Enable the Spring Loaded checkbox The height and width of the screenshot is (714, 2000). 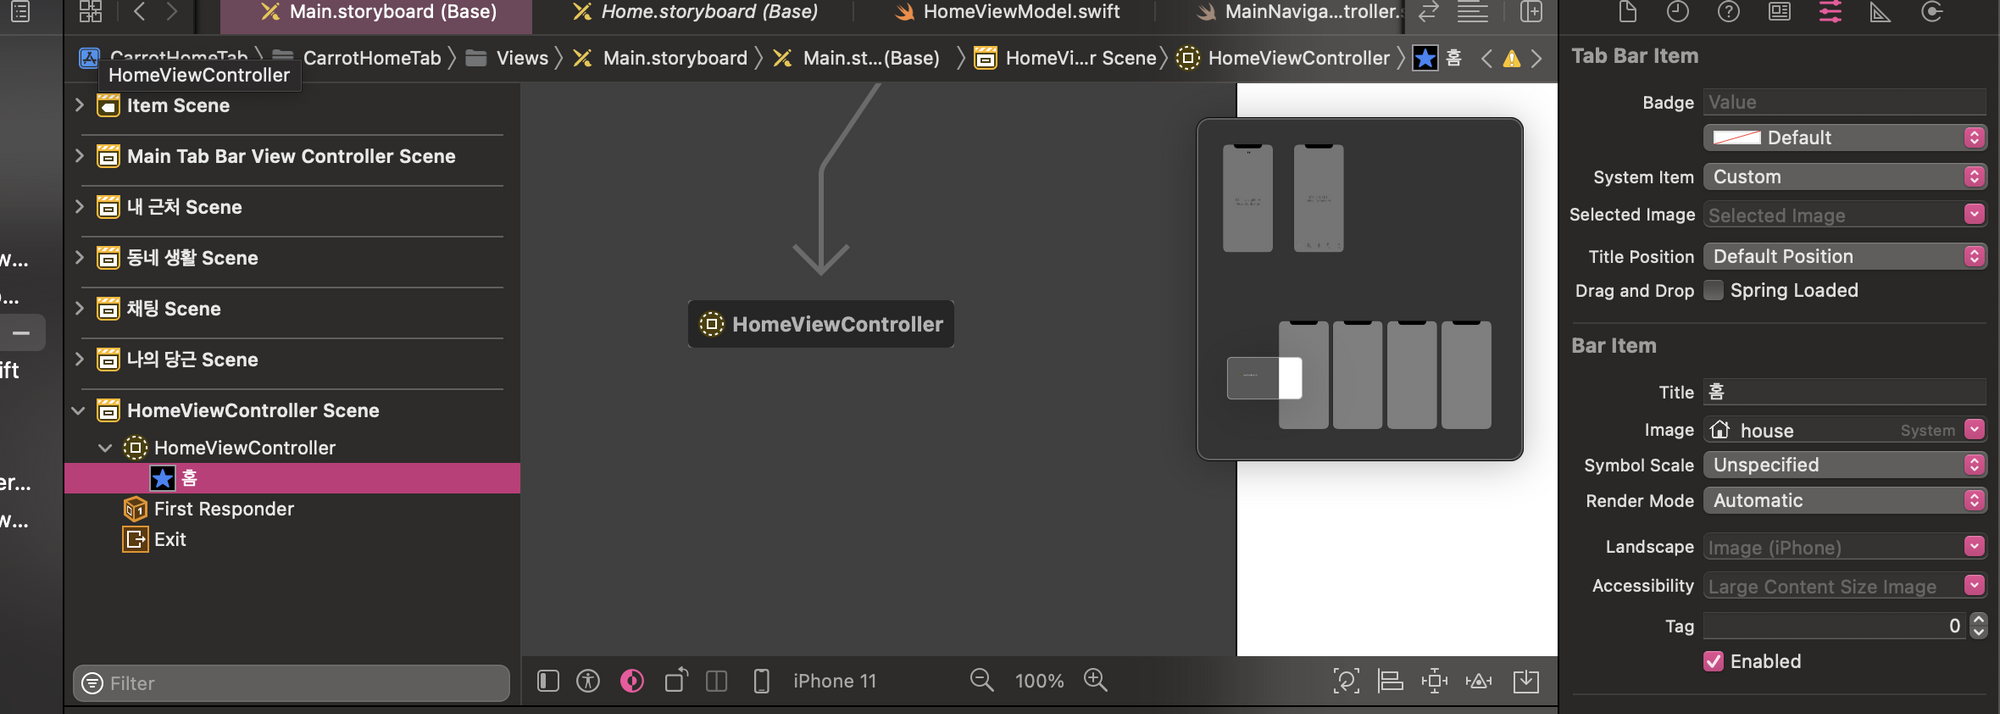pyautogui.click(x=1714, y=291)
